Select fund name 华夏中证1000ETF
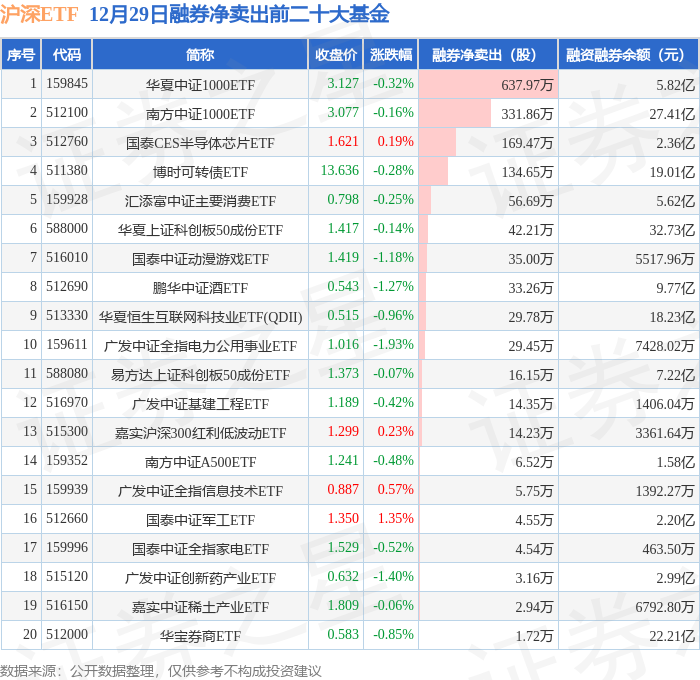Screen dimensions: 700x680 [x=200, y=85]
